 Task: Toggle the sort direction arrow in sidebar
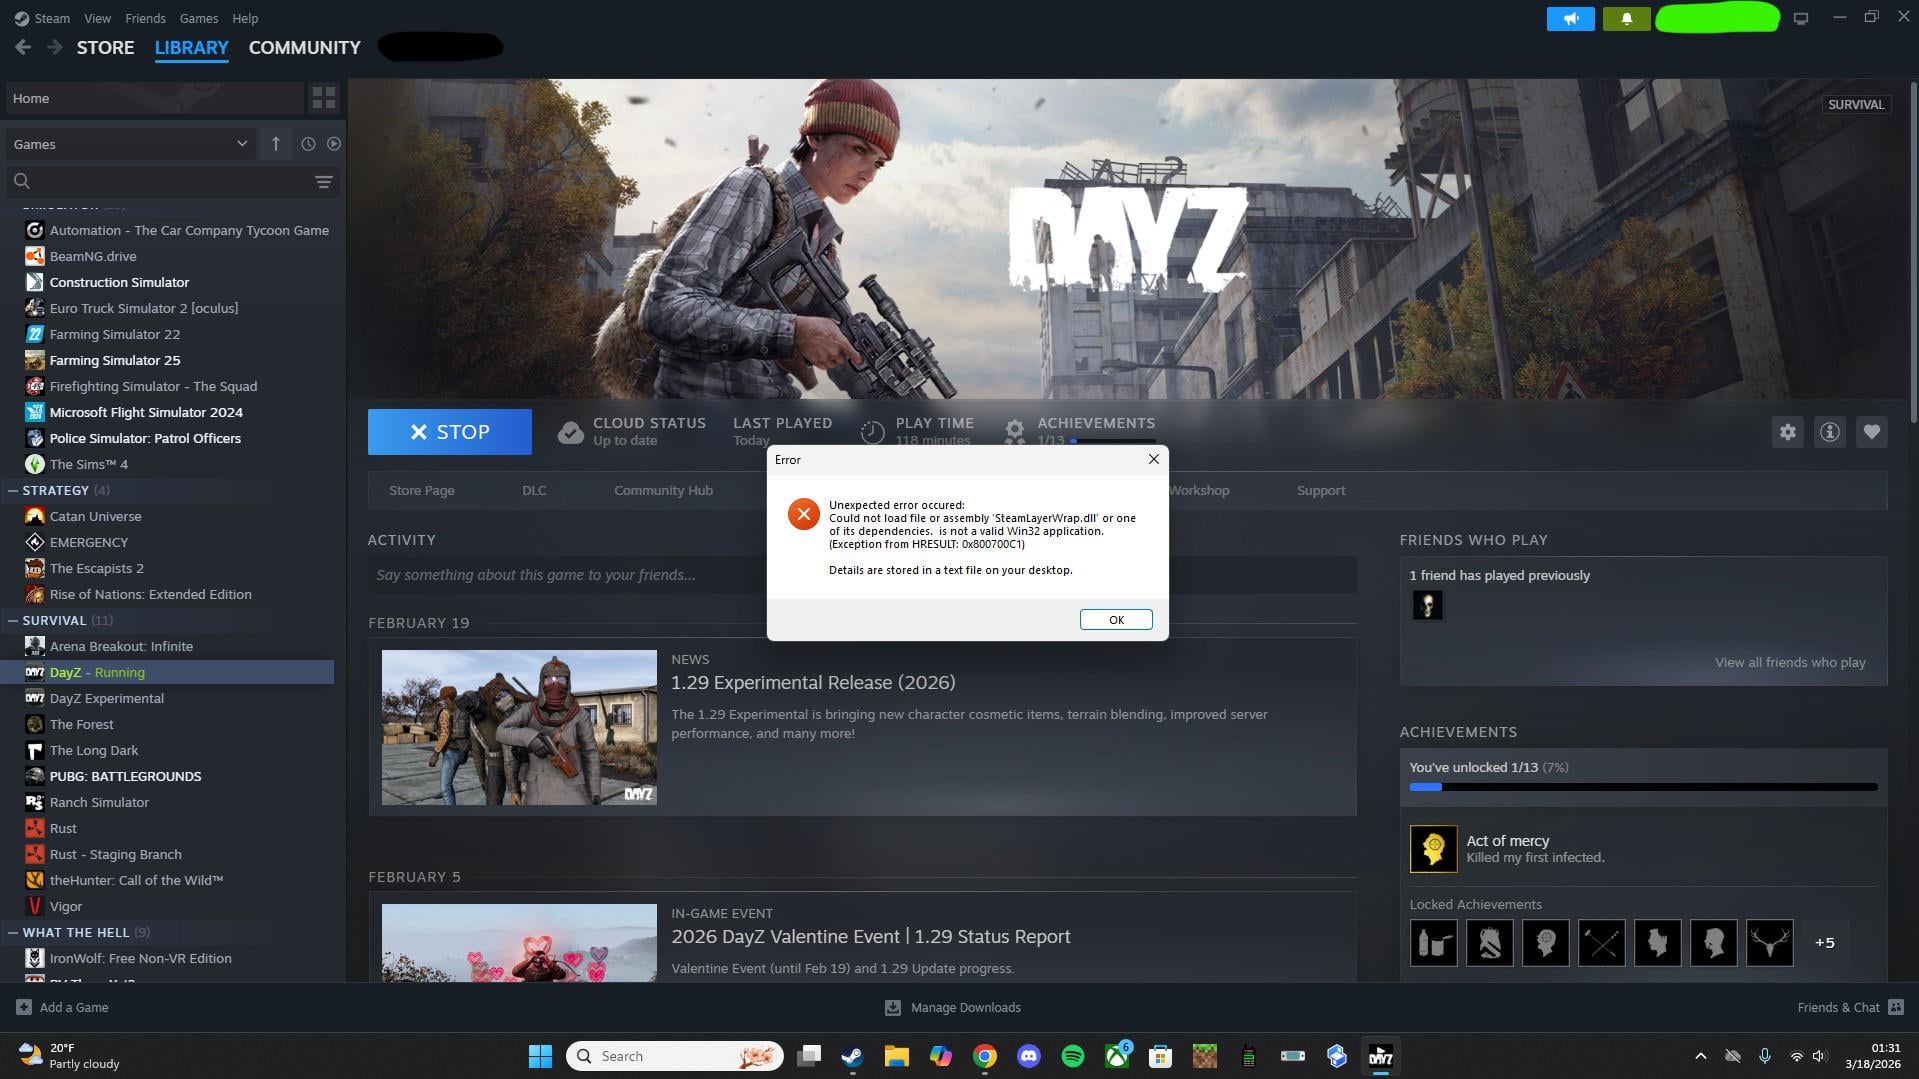click(x=276, y=144)
